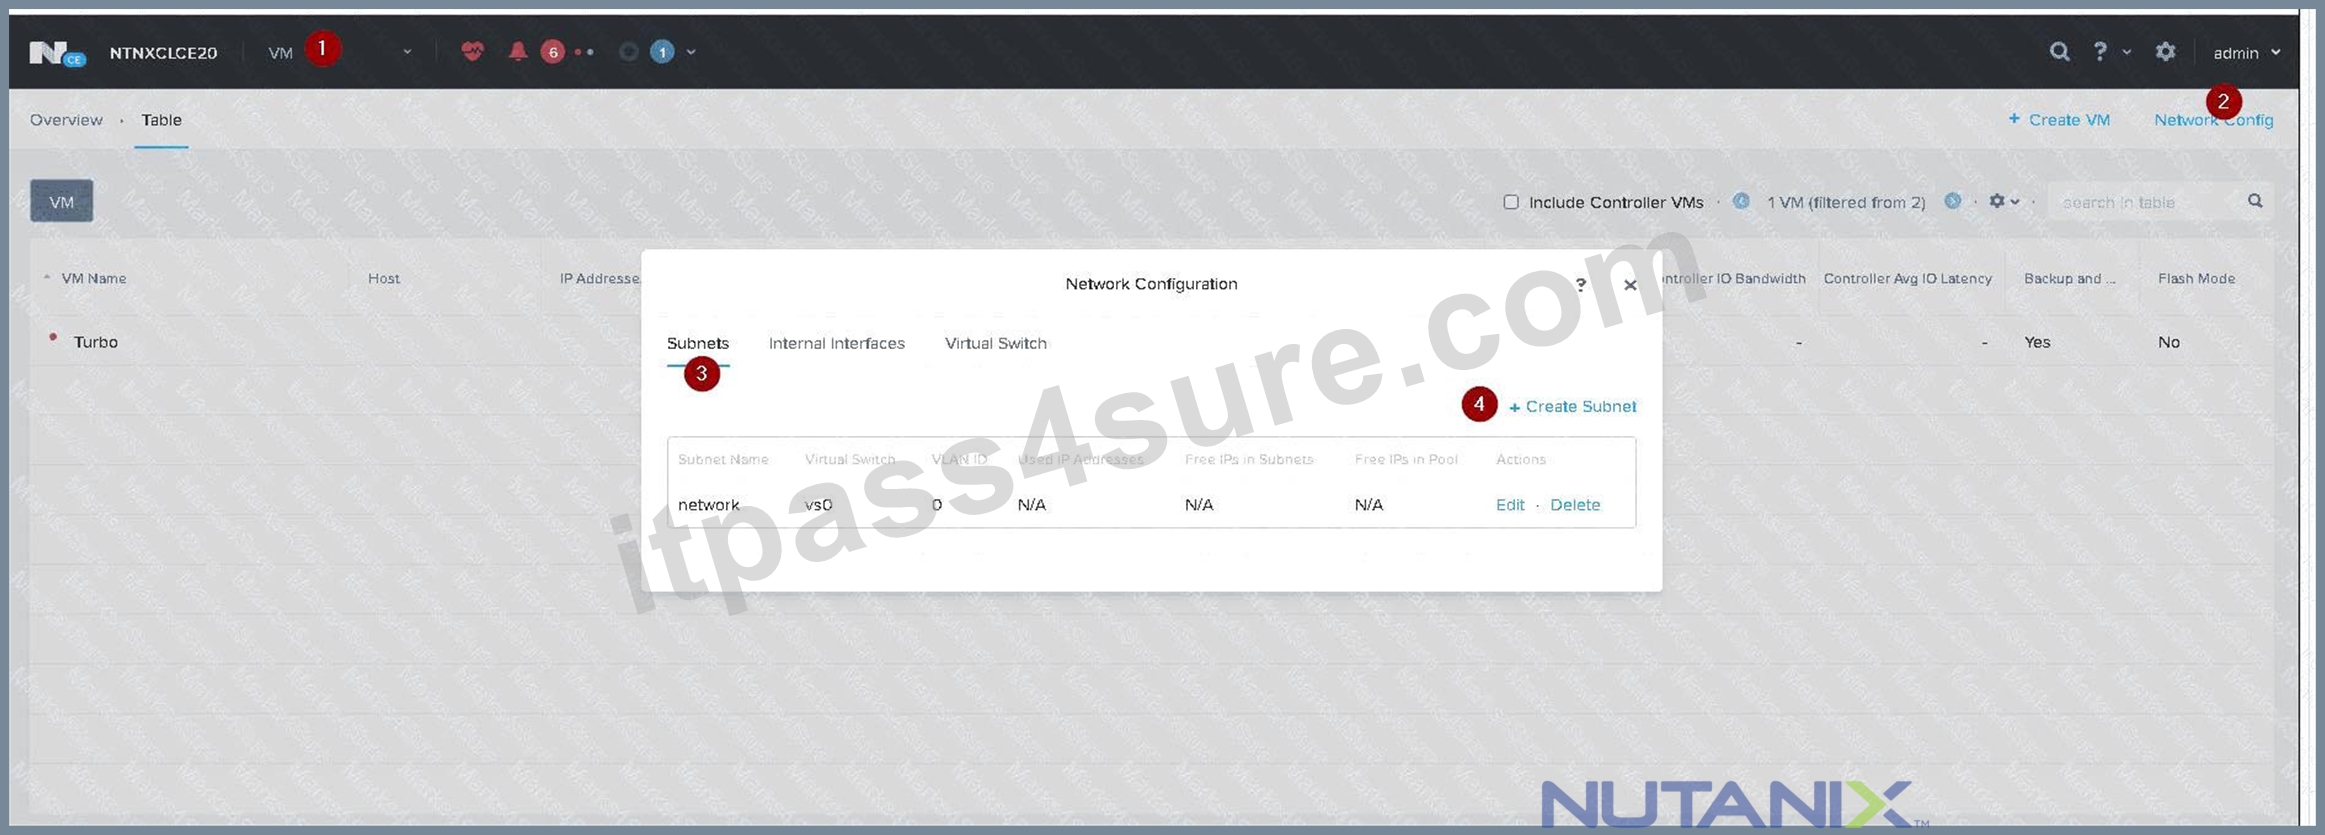This screenshot has height=835, width=2325.
Task: Close the Network Configuration dialog
Action: point(1630,285)
